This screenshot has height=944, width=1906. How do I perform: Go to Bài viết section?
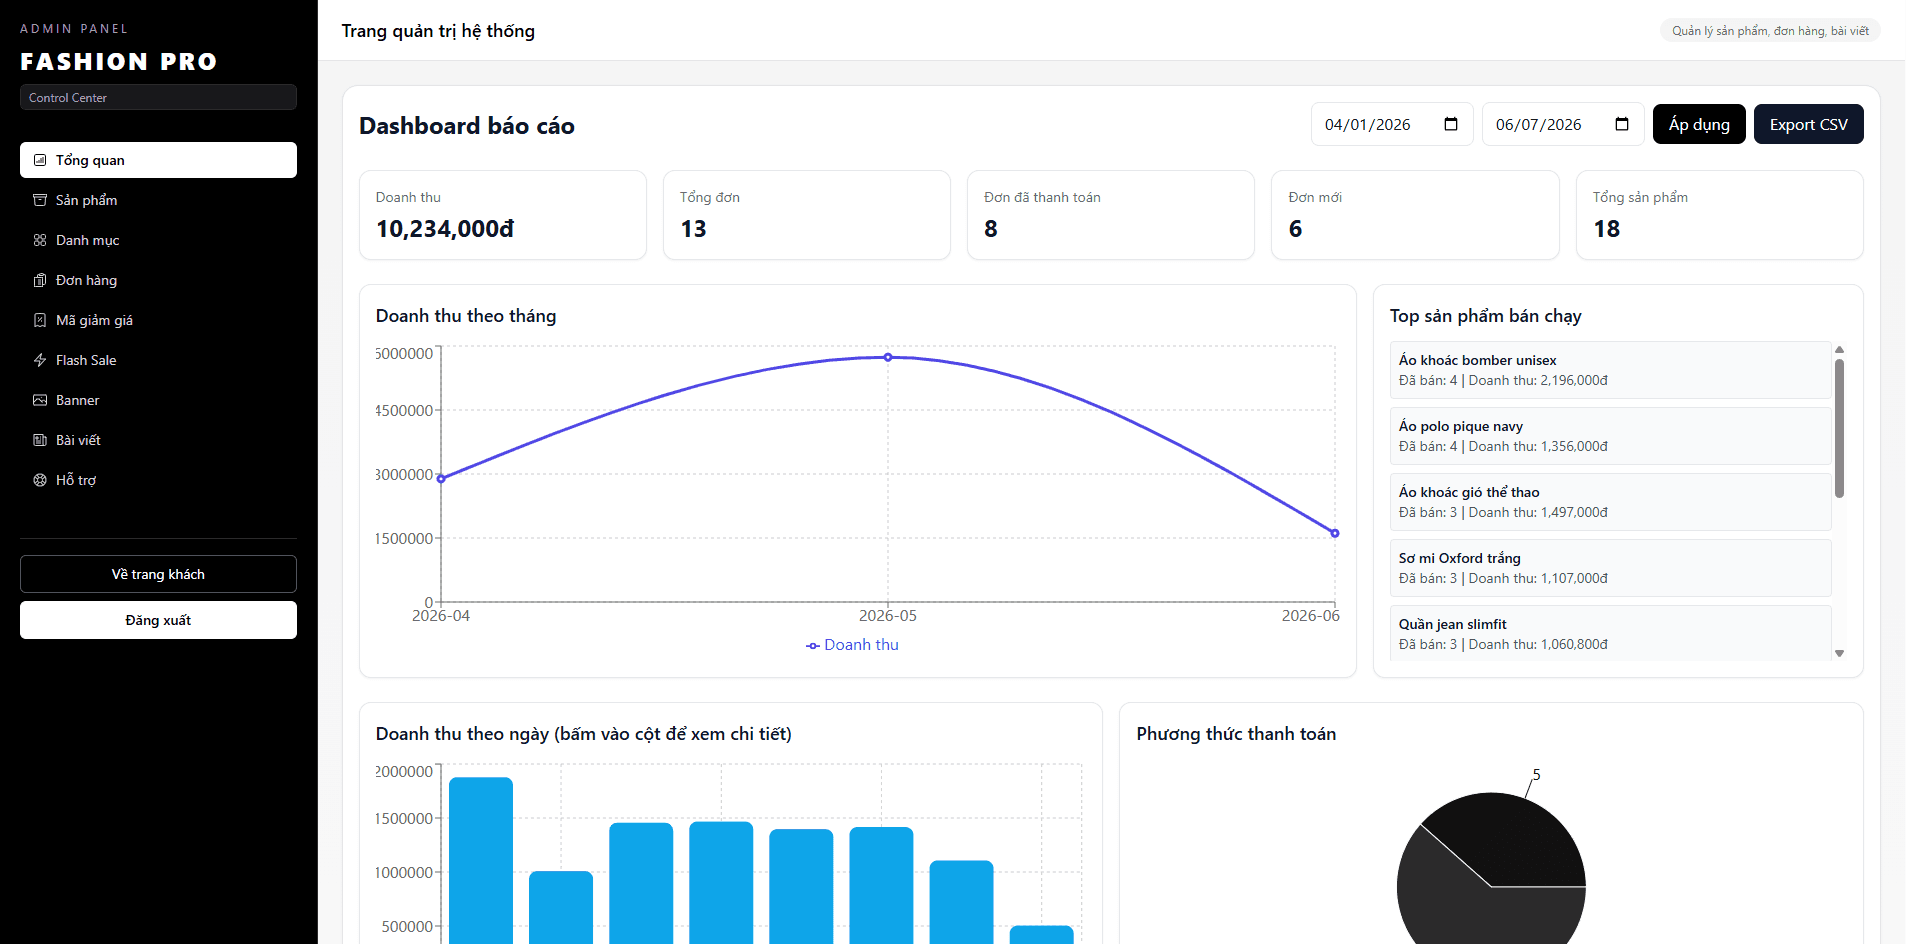[x=158, y=440]
